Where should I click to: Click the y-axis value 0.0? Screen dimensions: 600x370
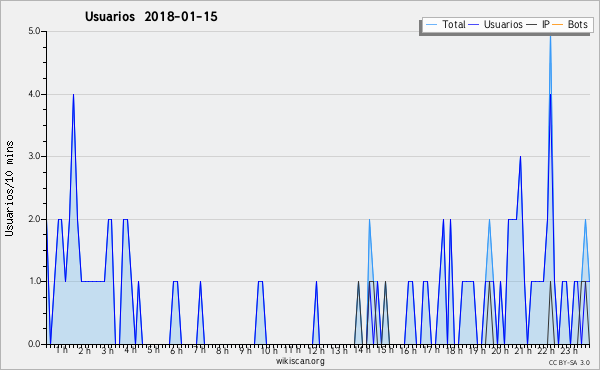tap(34, 344)
